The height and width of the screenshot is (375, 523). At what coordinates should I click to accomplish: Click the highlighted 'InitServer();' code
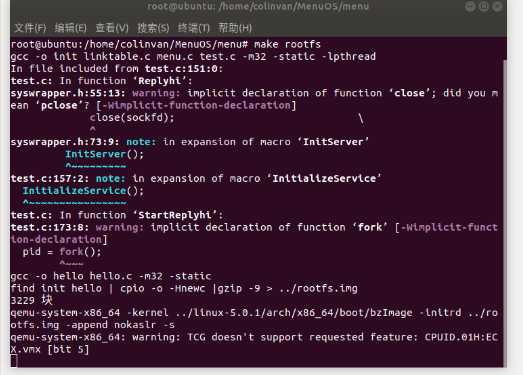(x=104, y=154)
